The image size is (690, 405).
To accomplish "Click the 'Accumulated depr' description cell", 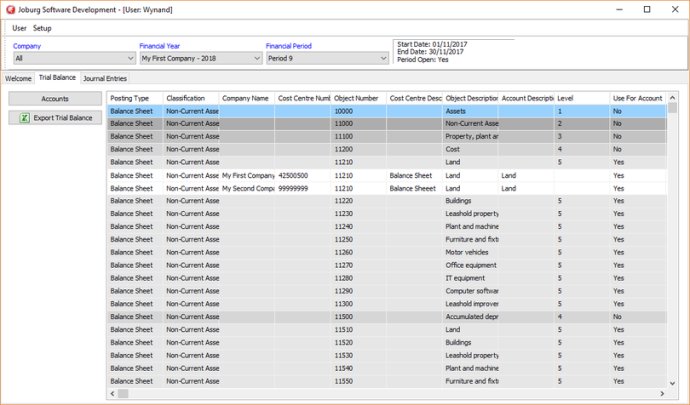I will point(470,317).
